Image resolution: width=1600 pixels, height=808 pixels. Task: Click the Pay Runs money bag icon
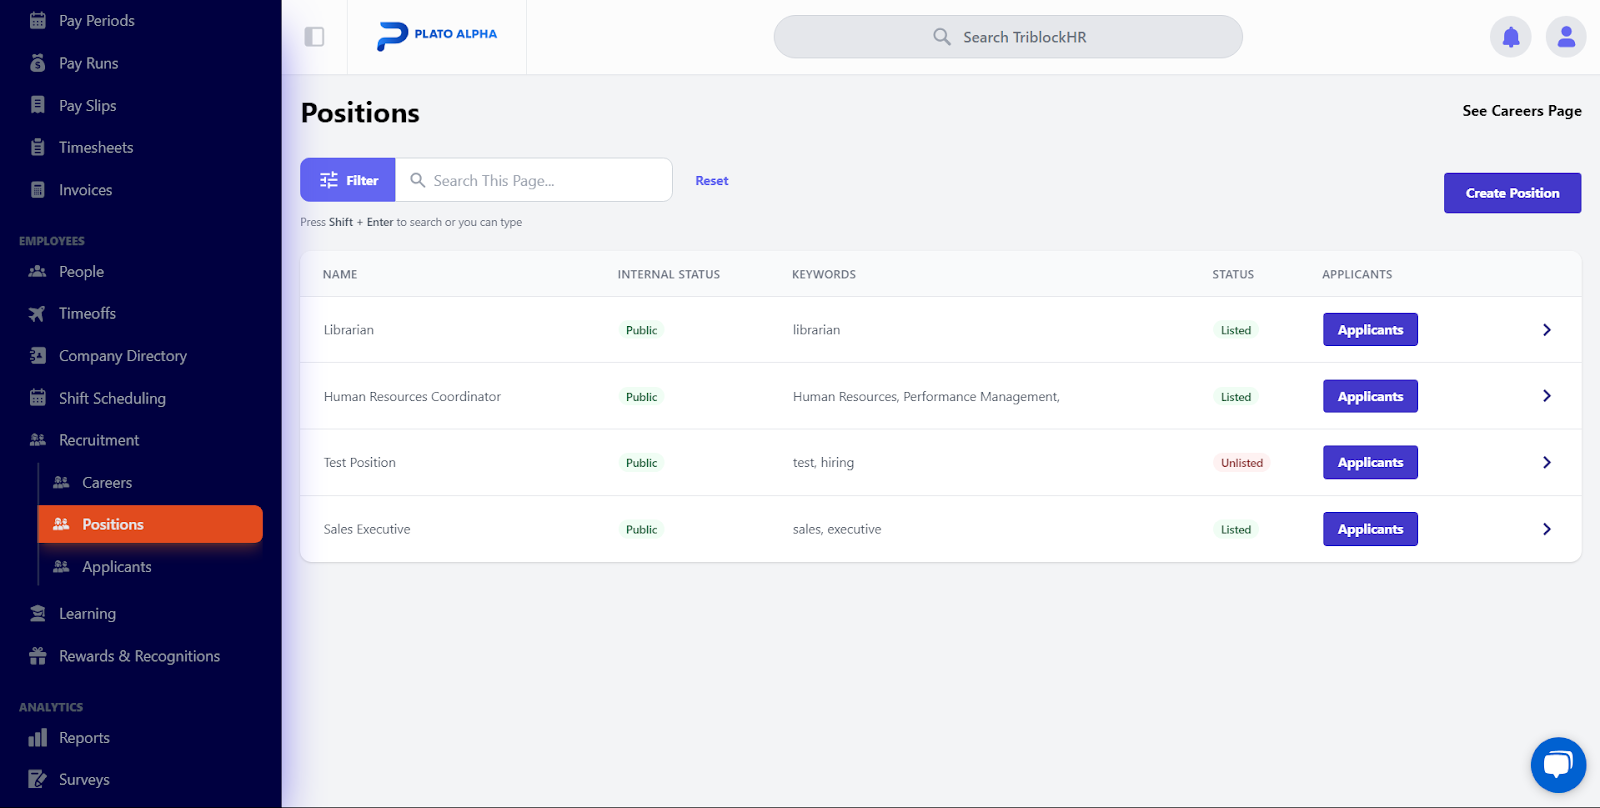coord(38,63)
